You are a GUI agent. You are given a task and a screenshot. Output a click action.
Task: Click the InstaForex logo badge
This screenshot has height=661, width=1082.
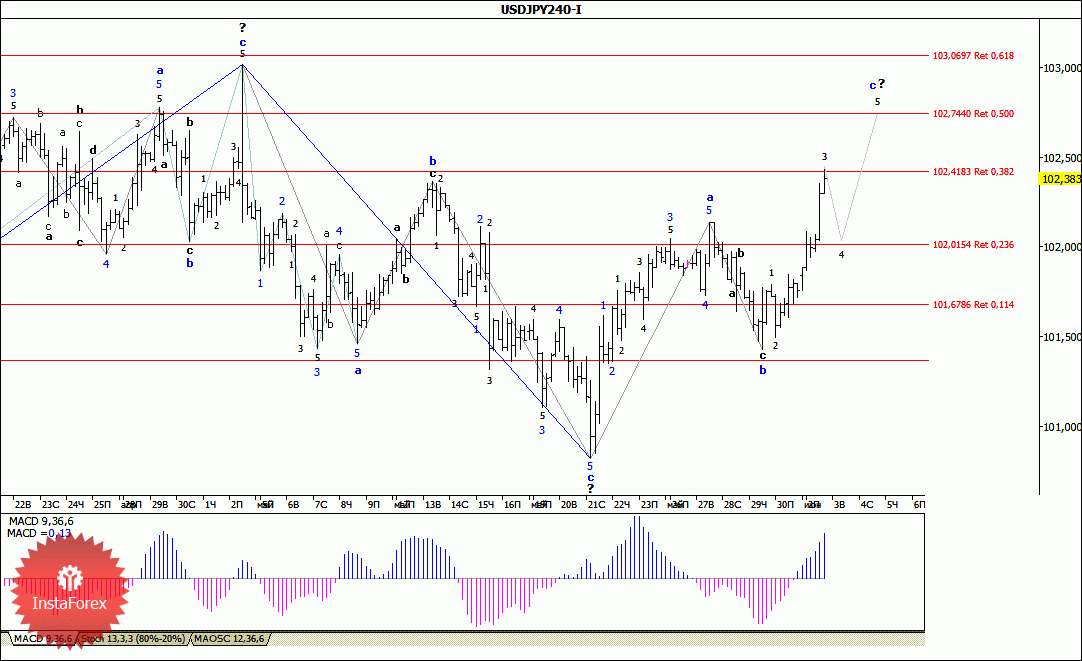69,592
